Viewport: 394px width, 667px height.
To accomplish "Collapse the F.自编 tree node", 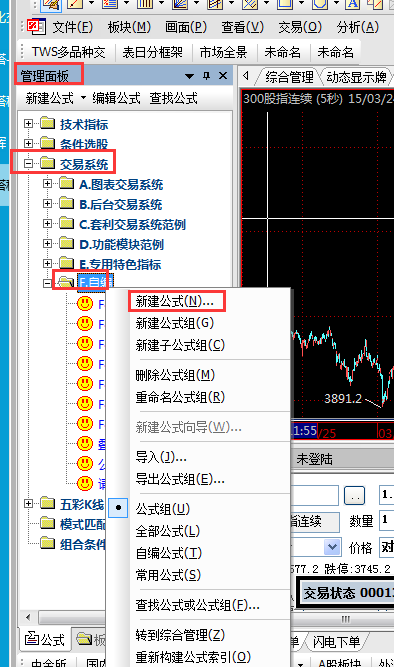I will [x=48, y=283].
